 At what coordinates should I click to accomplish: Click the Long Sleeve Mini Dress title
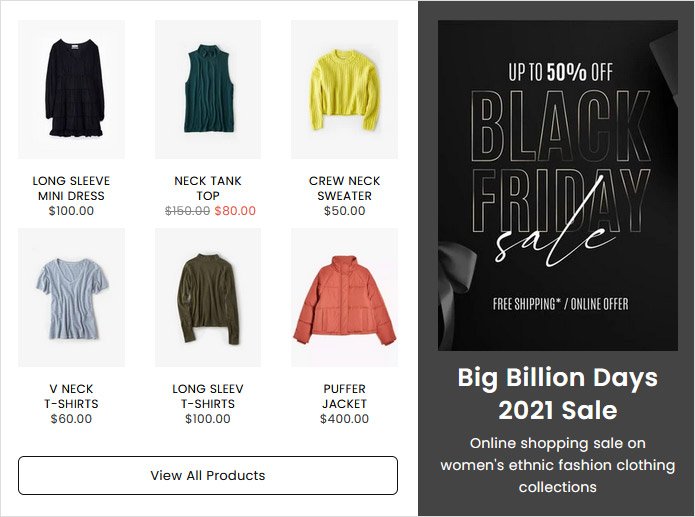pos(71,188)
